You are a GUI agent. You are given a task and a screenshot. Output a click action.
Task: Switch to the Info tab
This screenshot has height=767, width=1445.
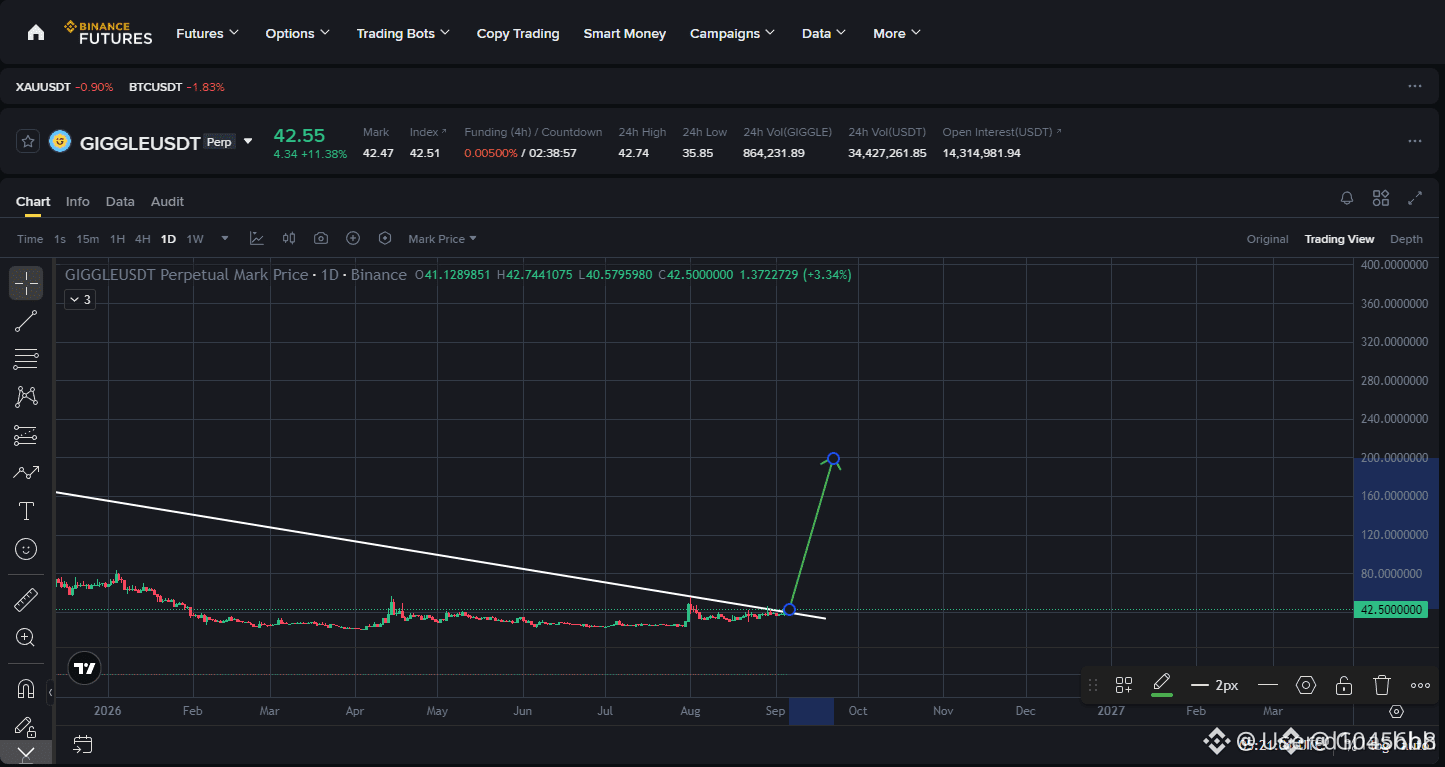tap(78, 201)
